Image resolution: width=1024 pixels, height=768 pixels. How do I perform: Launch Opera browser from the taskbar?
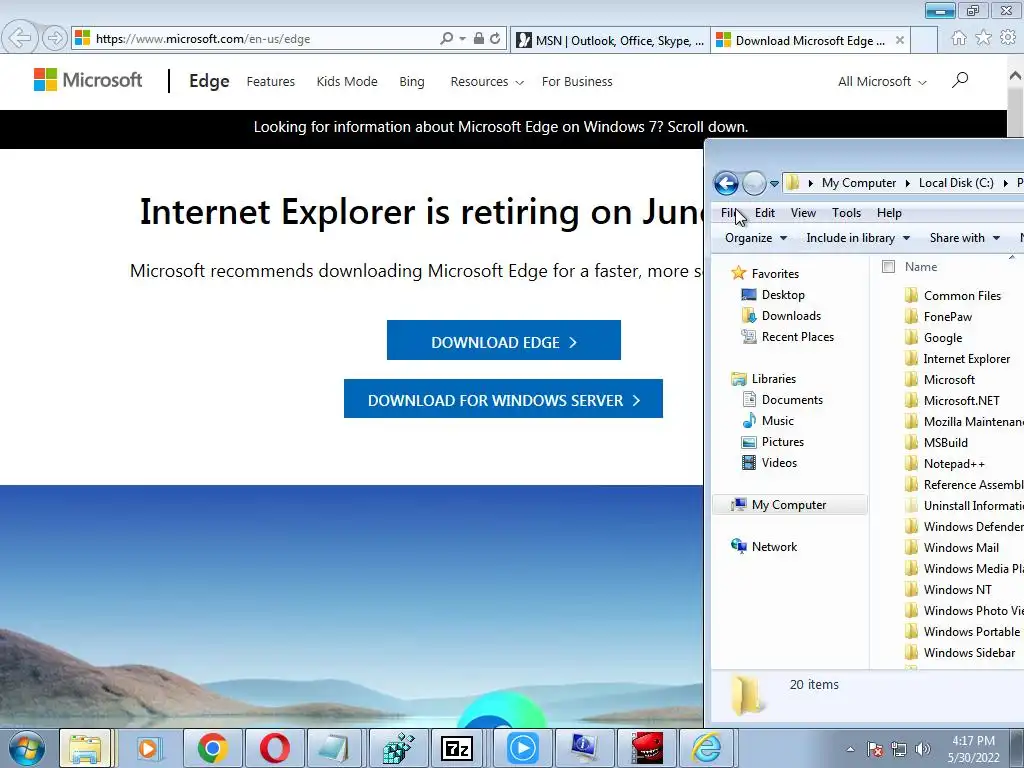tap(274, 748)
